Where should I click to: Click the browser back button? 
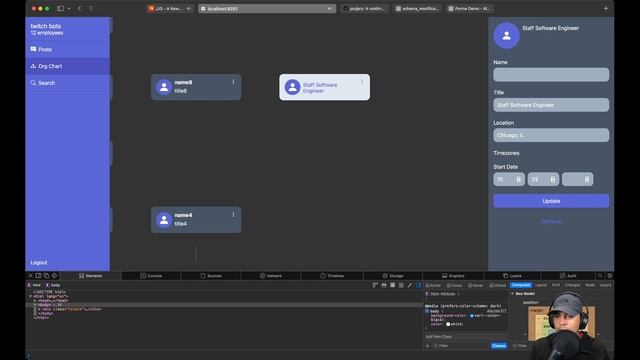click(x=79, y=9)
